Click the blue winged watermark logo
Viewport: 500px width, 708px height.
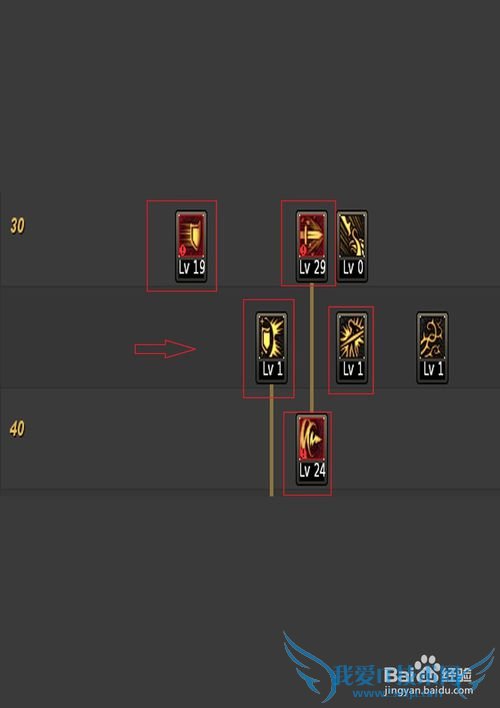389,665
